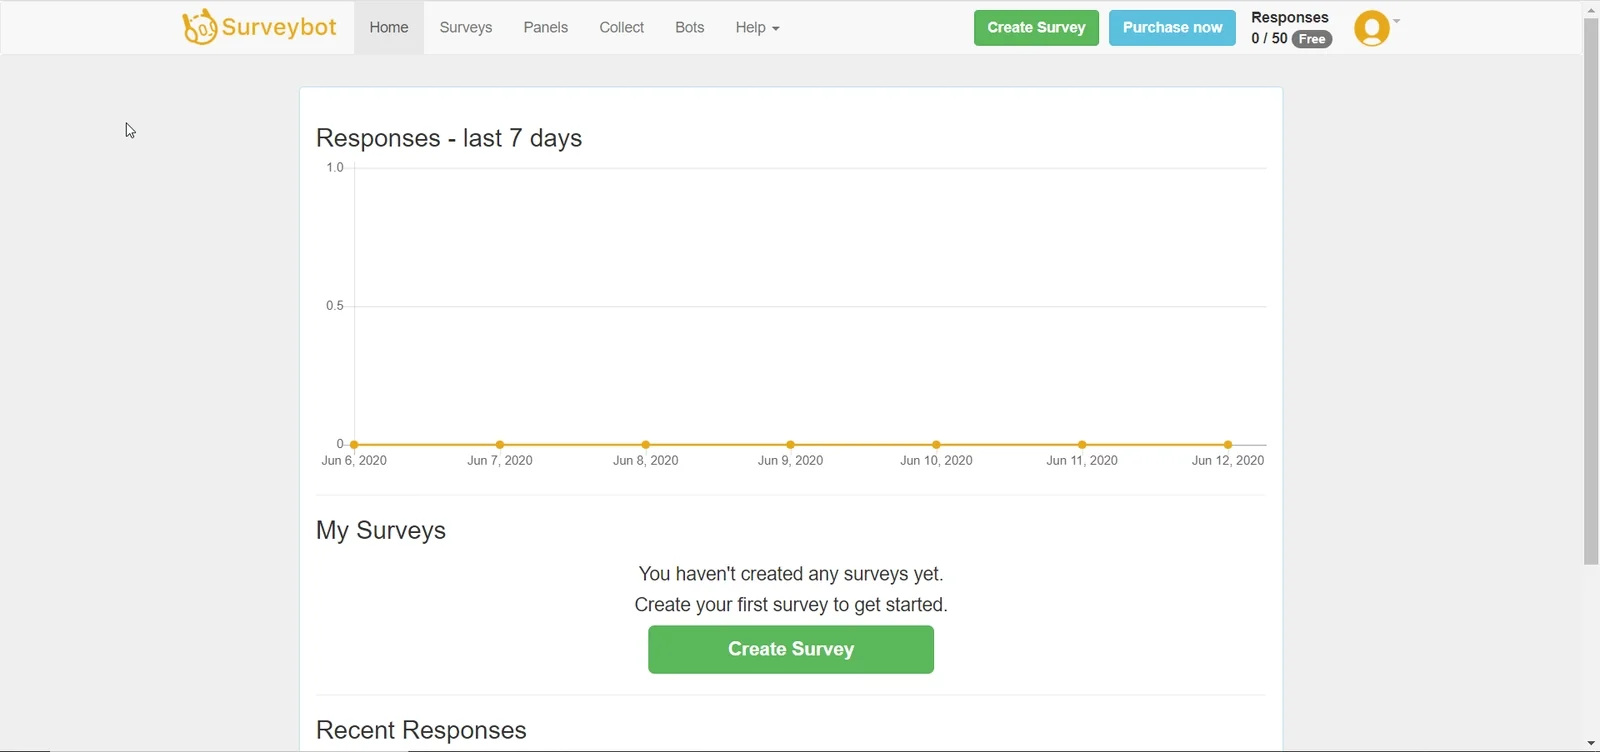Click the vertical scrollbar thumb
1600x752 pixels.
(1591, 291)
